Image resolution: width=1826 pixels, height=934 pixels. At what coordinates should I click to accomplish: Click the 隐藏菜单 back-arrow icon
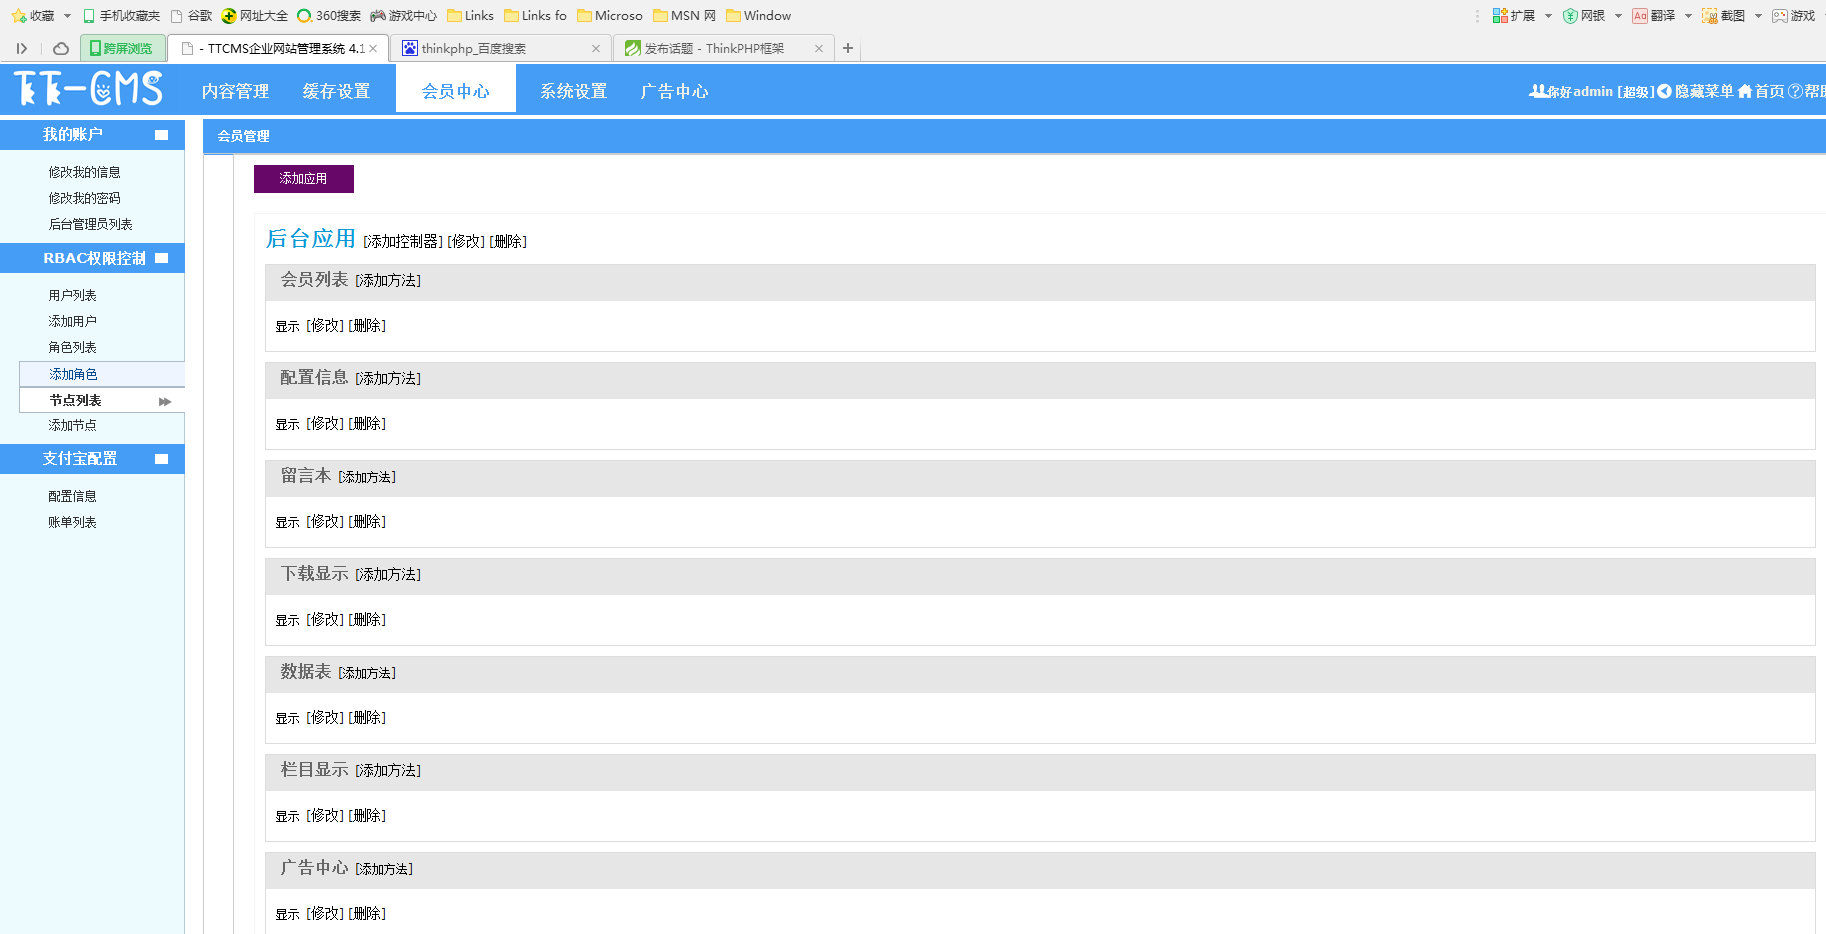[1664, 91]
